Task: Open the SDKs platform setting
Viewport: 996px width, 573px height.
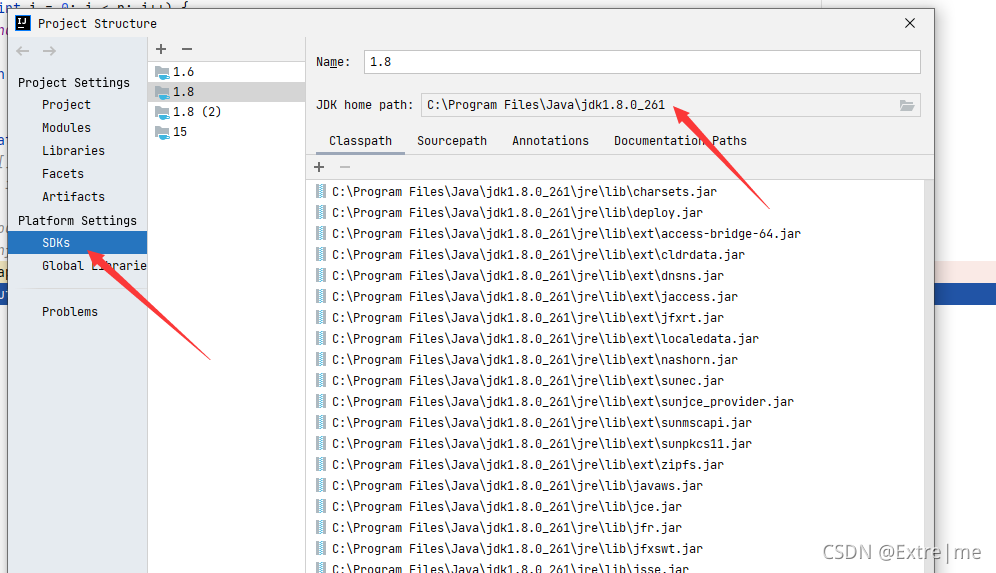Action: [x=77, y=243]
